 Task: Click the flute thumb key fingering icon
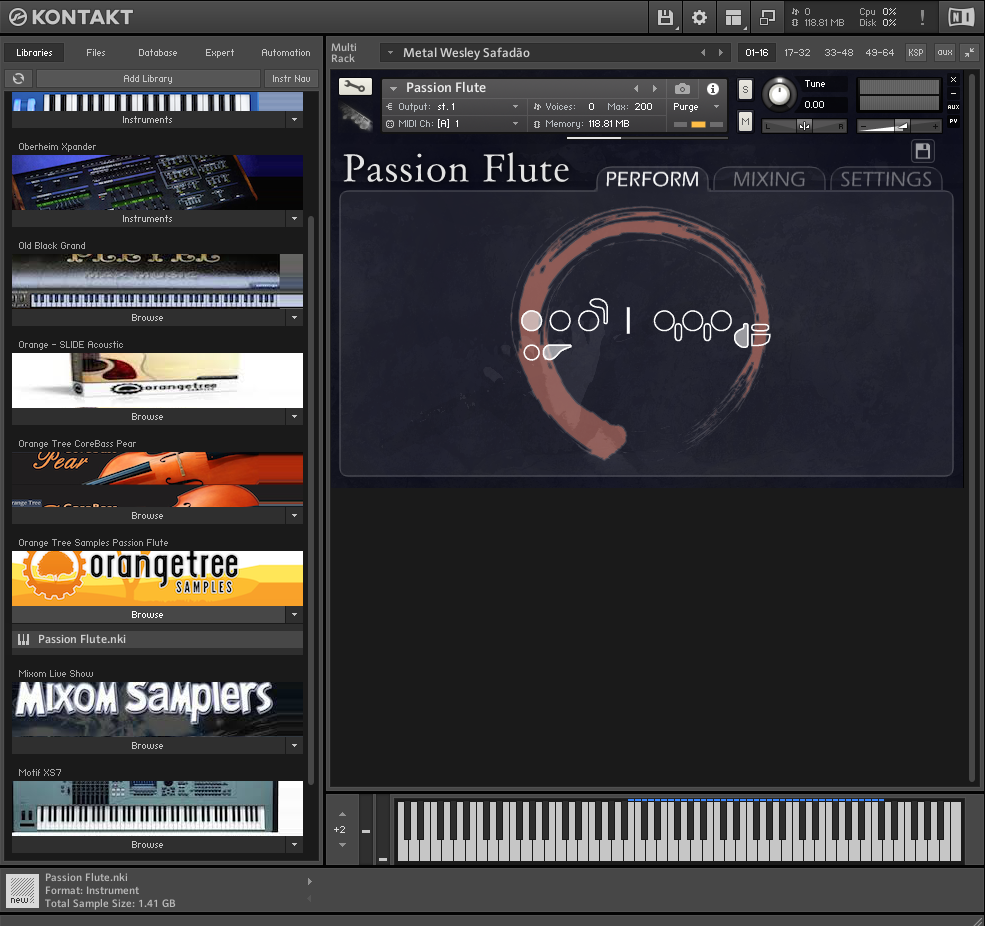556,351
